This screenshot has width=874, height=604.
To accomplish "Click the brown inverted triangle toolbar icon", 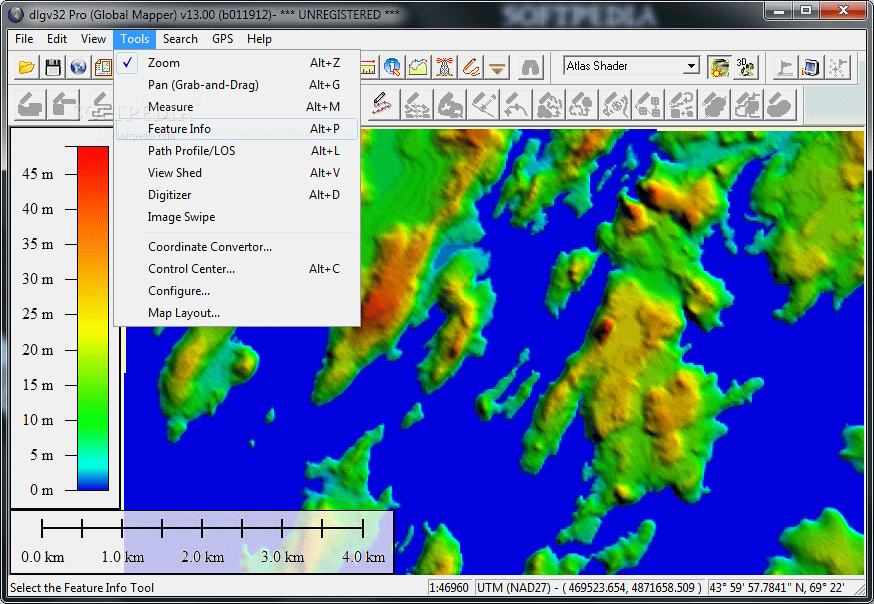I will [x=497, y=67].
